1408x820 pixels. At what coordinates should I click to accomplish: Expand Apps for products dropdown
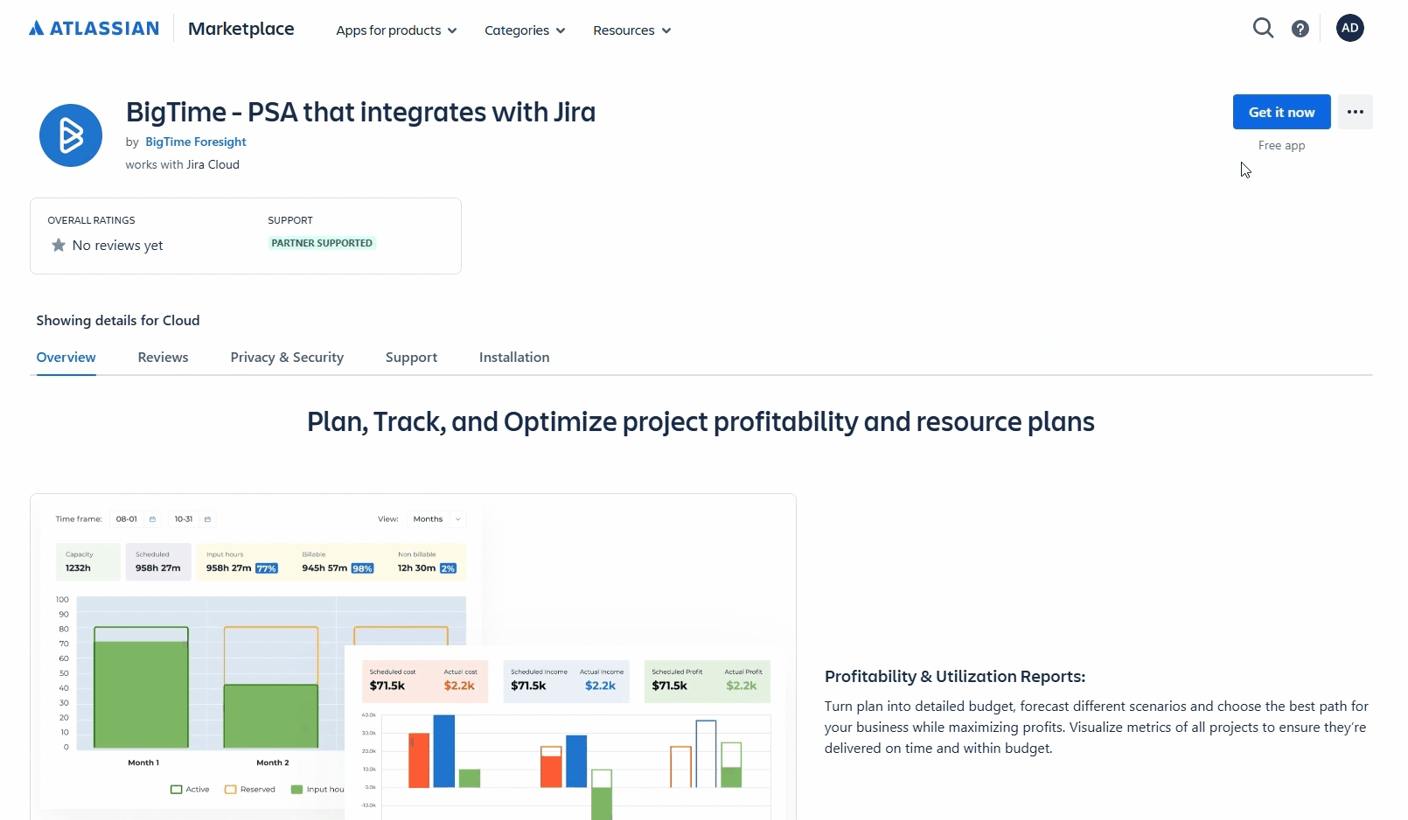[x=396, y=30]
